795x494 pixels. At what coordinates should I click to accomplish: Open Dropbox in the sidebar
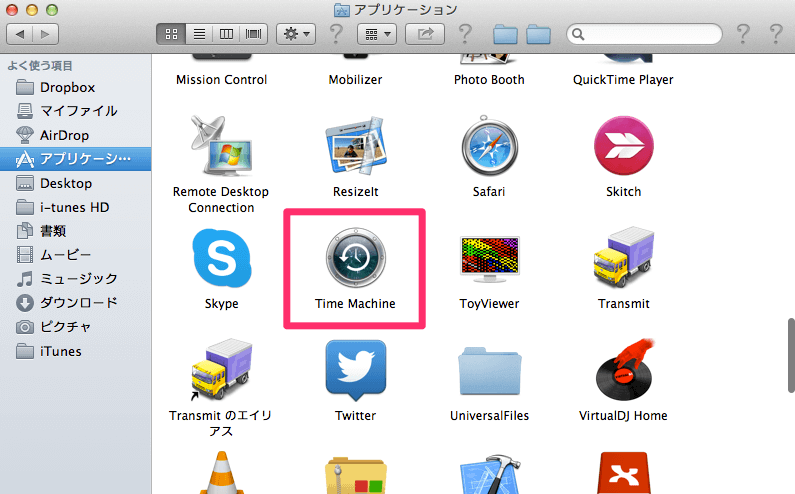(x=76, y=87)
